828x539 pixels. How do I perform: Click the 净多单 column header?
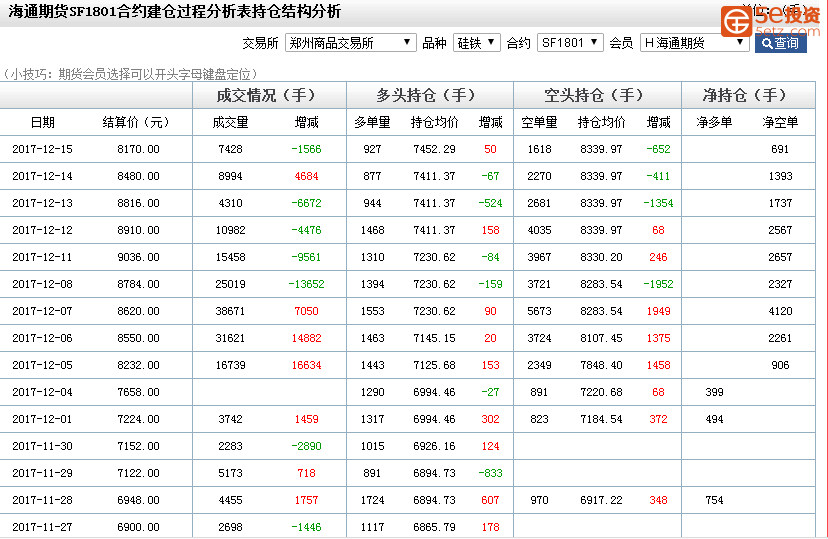[x=714, y=122]
